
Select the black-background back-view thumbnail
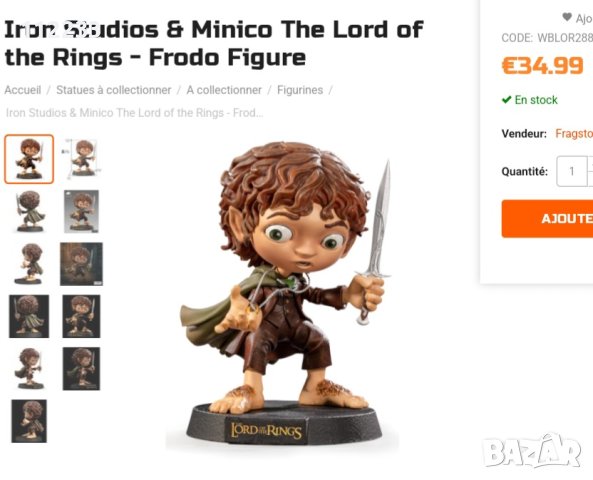coord(29,316)
